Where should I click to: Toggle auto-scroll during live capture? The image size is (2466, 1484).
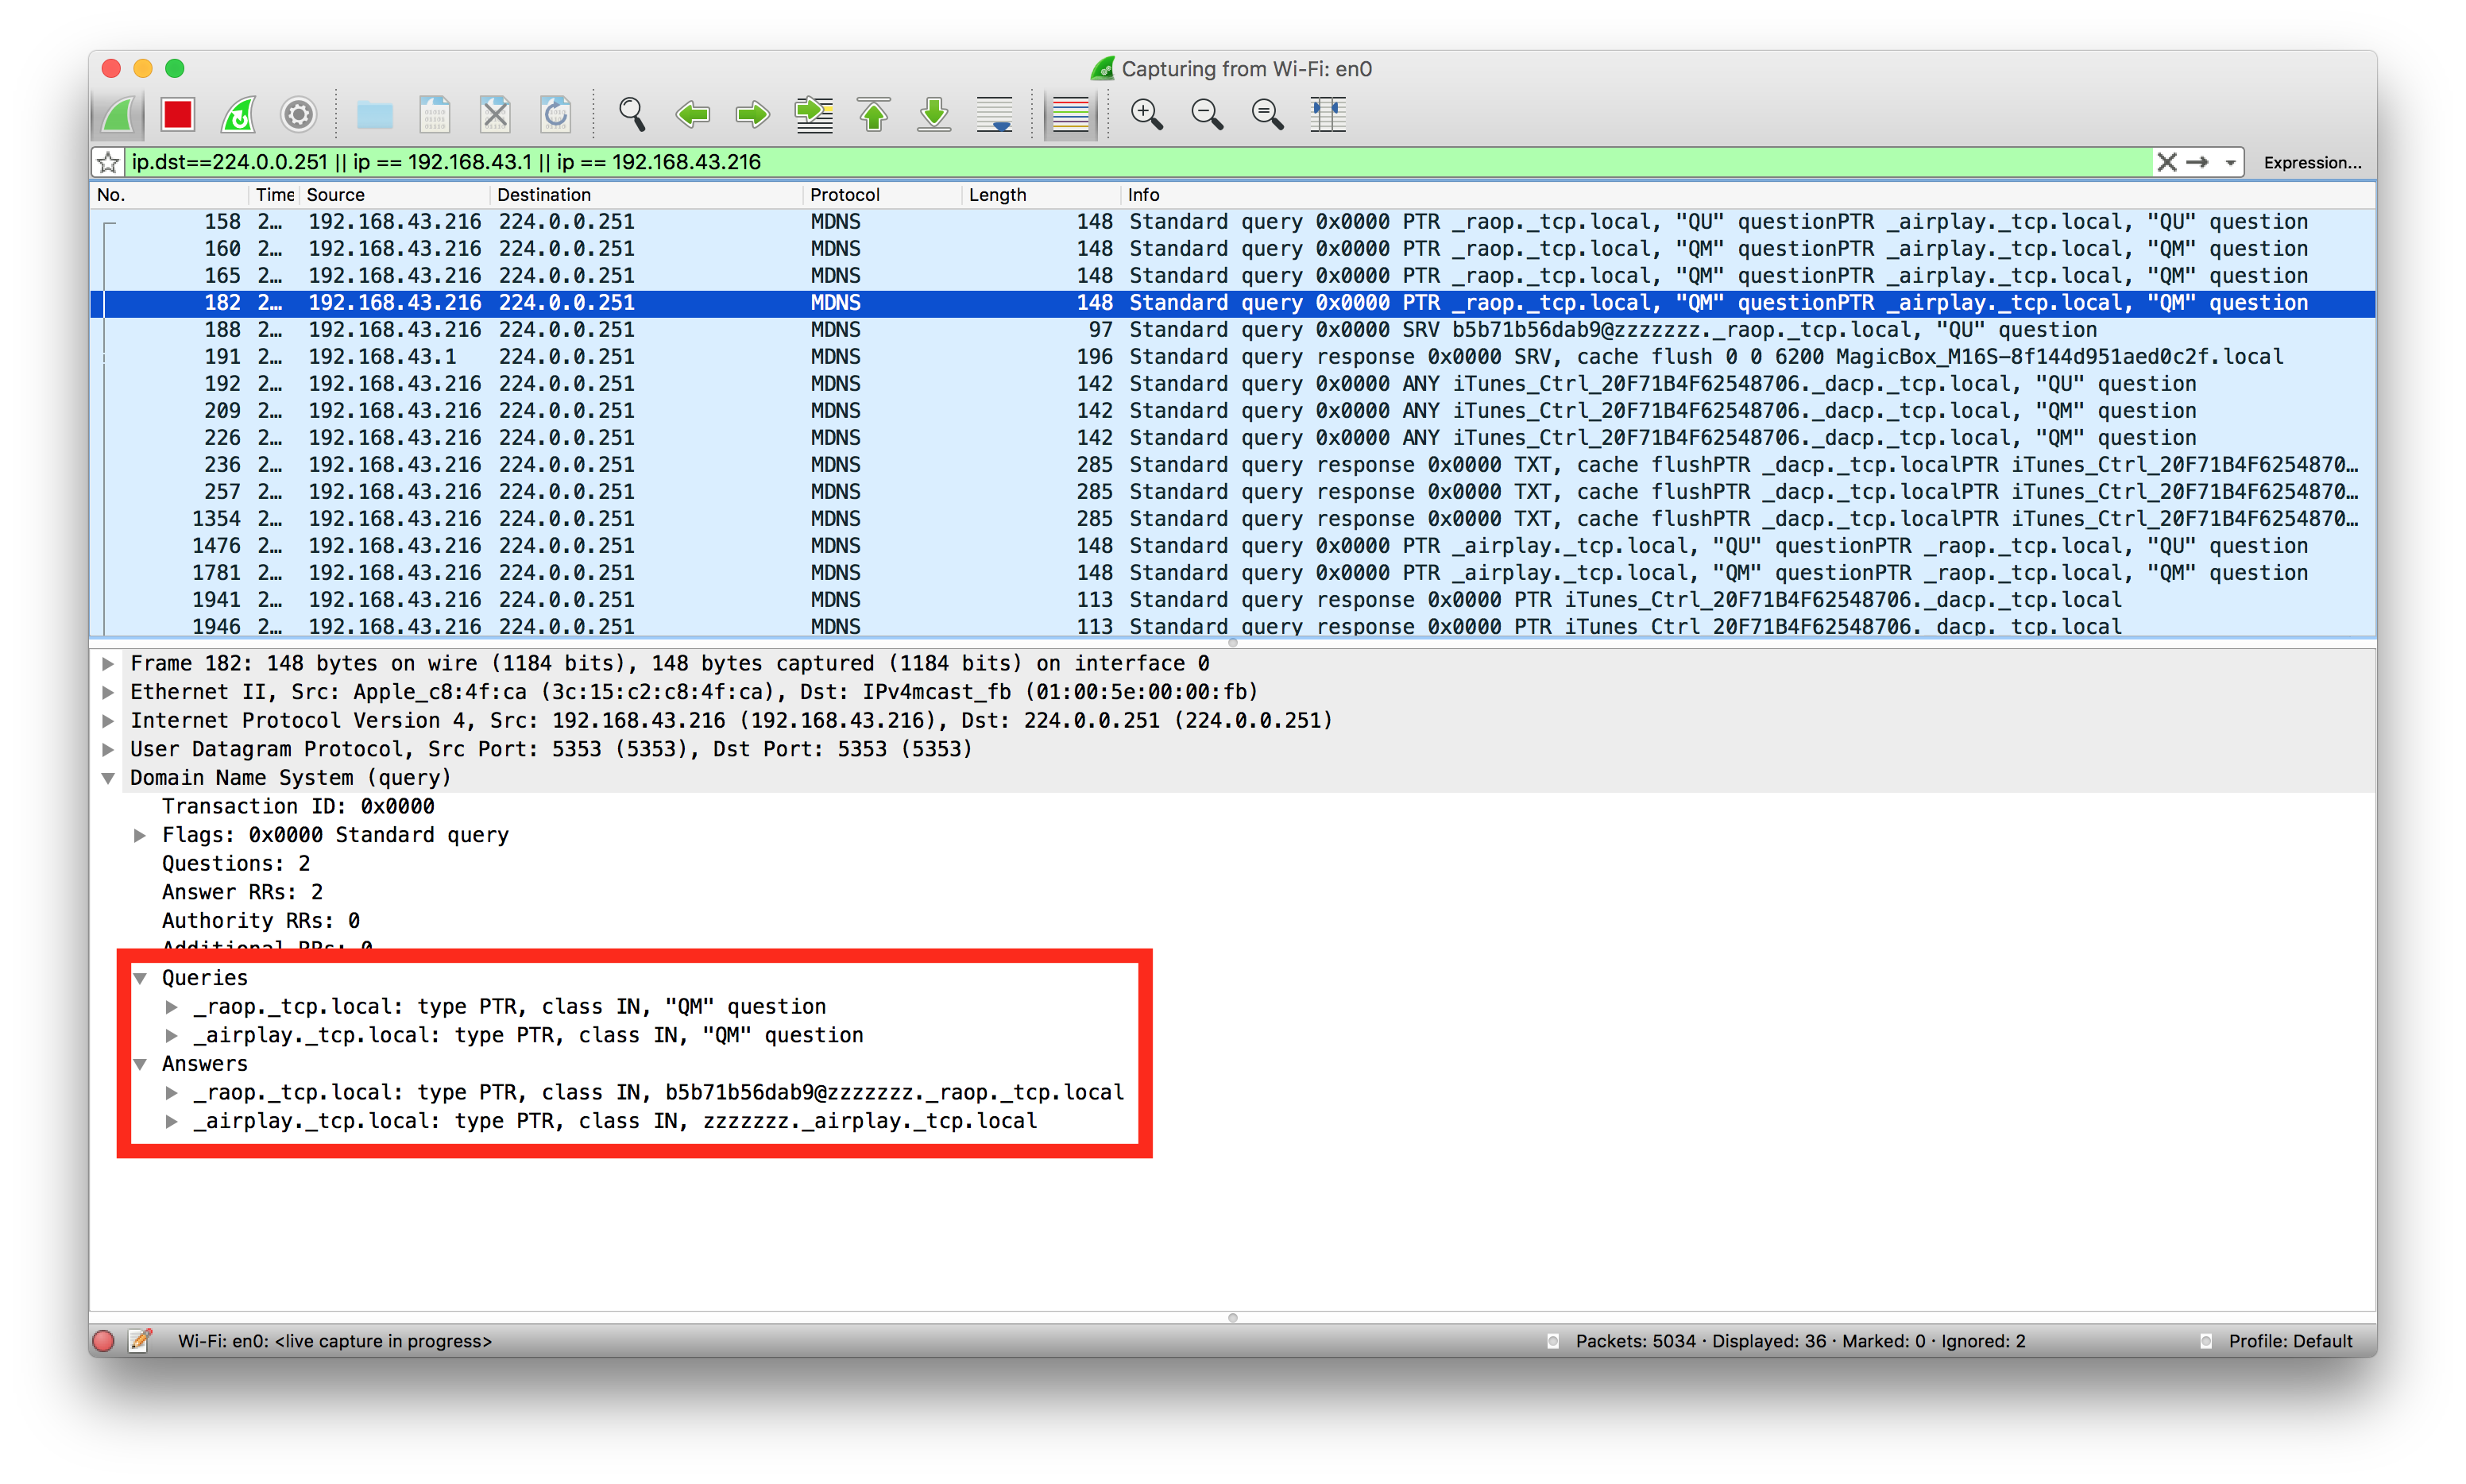coord(995,115)
